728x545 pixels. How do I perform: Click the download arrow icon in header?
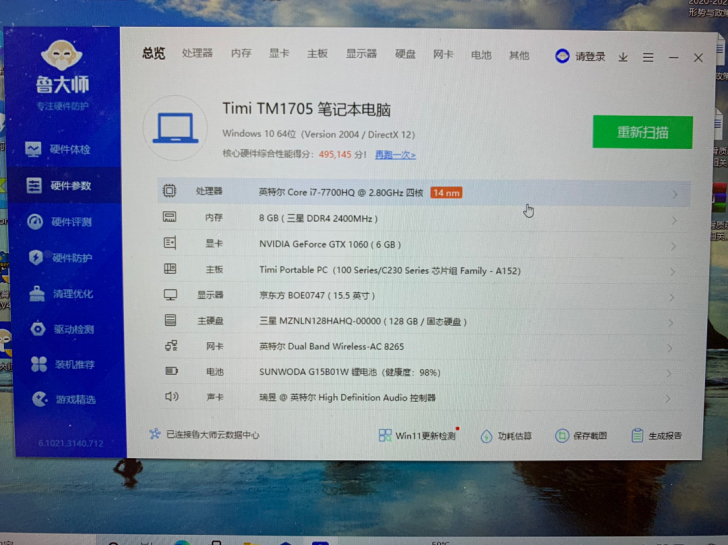pos(623,57)
